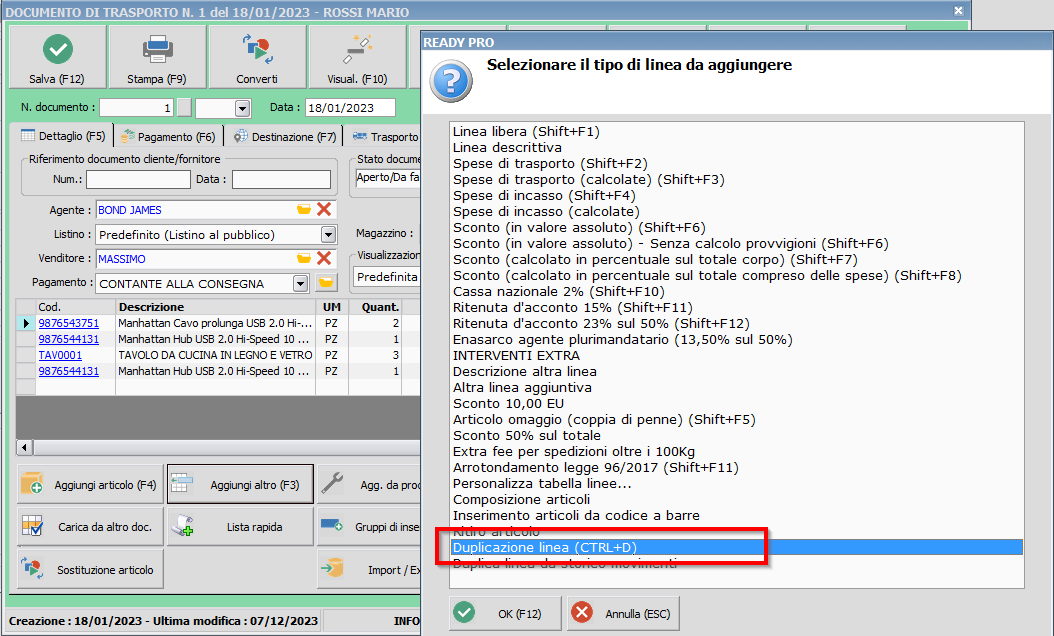Viewport: 1054px width, 636px height.
Task: Select Cassa nazionale 2% entry
Action: click(559, 292)
